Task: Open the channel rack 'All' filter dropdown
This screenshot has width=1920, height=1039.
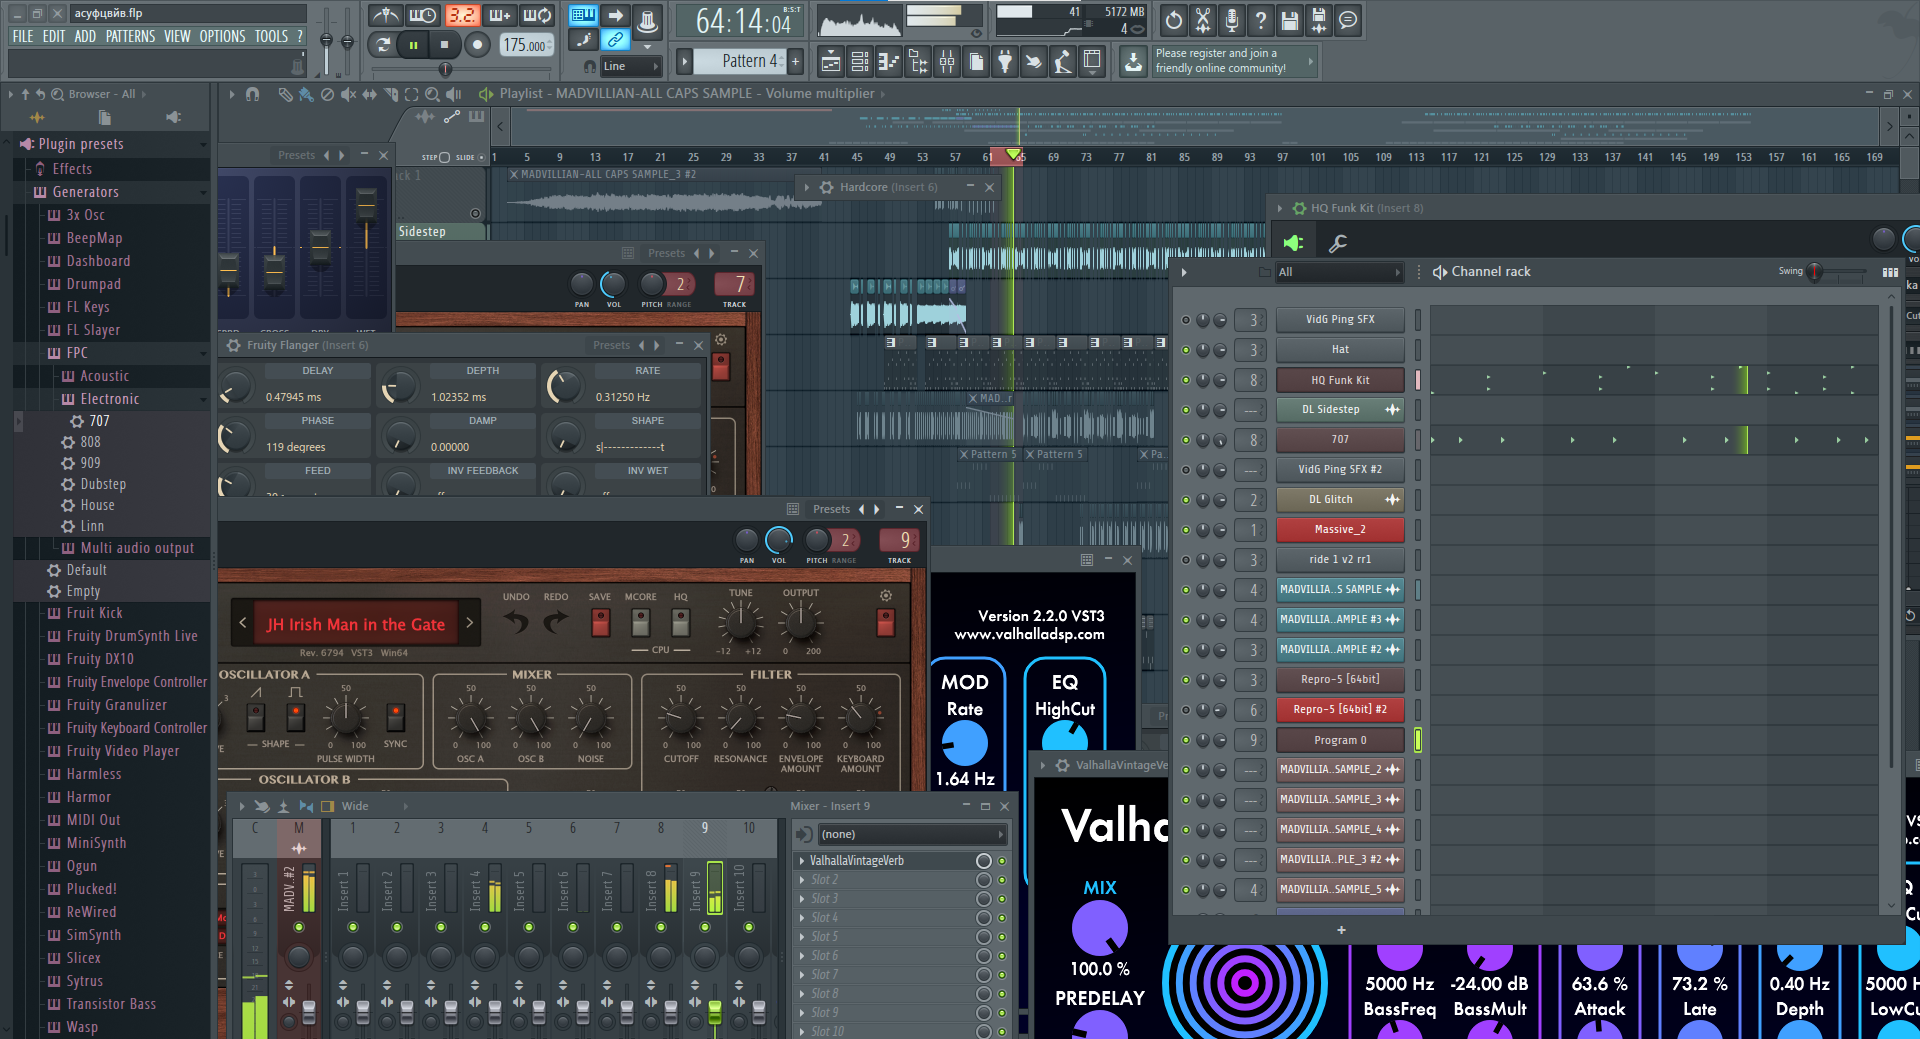Action: pos(1339,272)
